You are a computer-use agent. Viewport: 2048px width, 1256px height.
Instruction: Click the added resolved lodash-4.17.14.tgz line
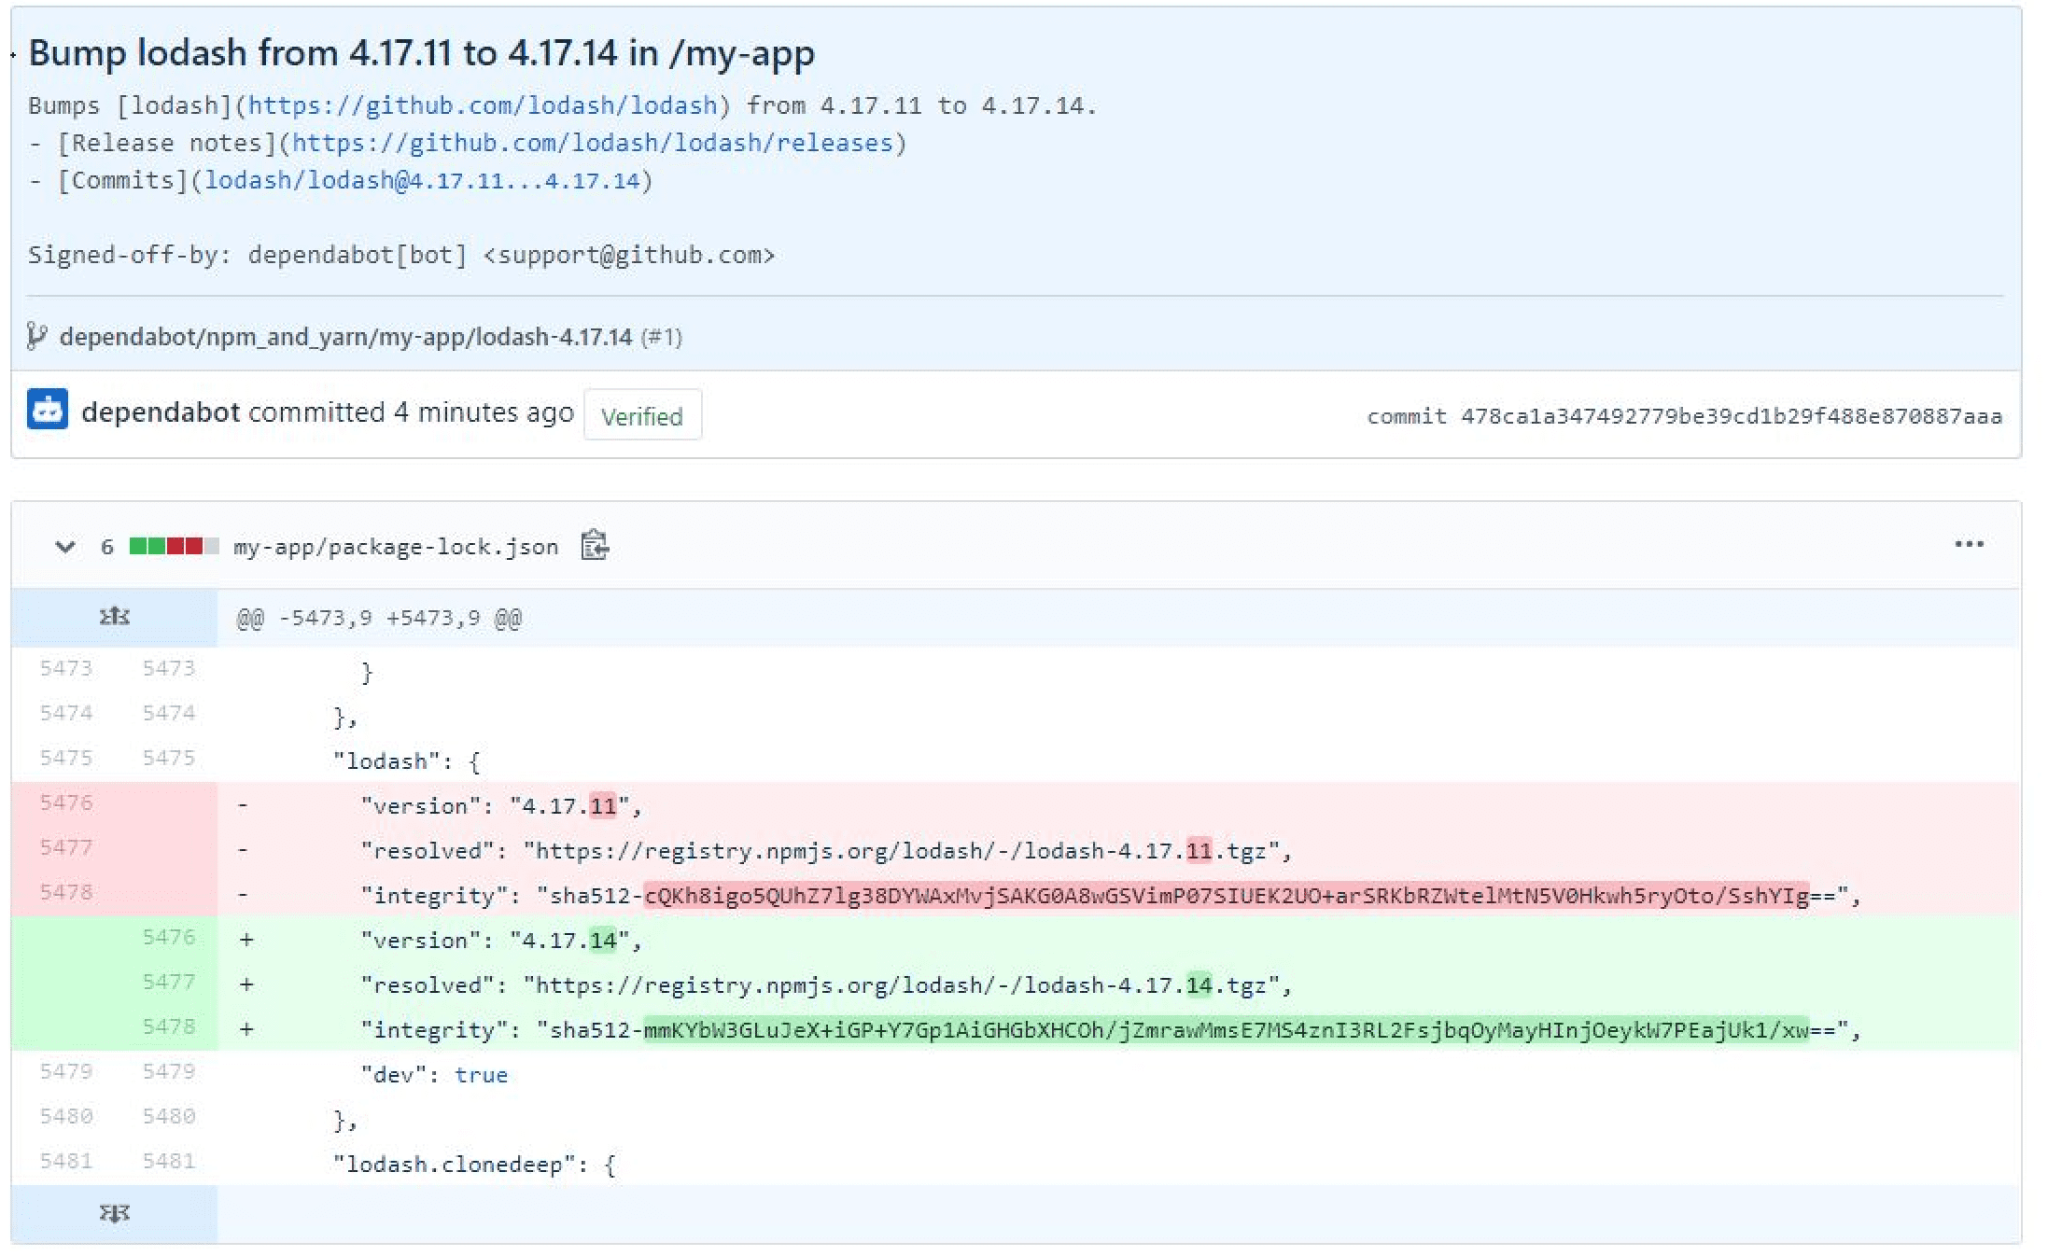pos(1118,984)
